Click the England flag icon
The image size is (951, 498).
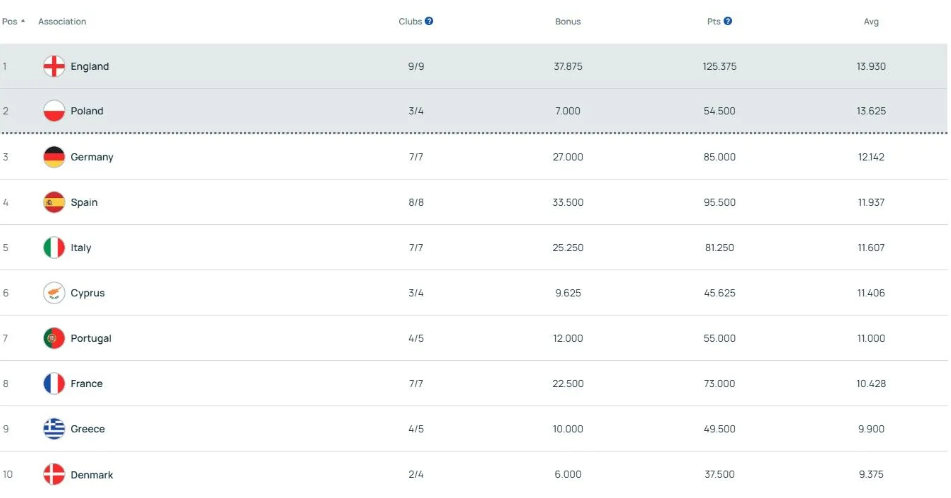point(54,67)
